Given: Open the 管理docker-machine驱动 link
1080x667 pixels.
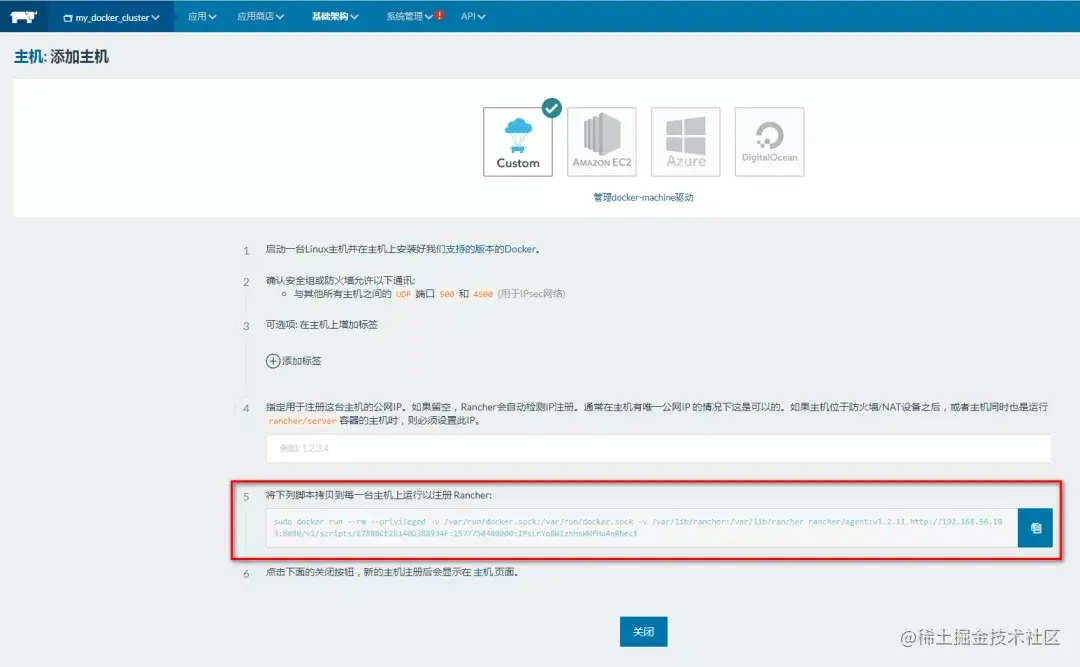Looking at the screenshot, I should 644,197.
